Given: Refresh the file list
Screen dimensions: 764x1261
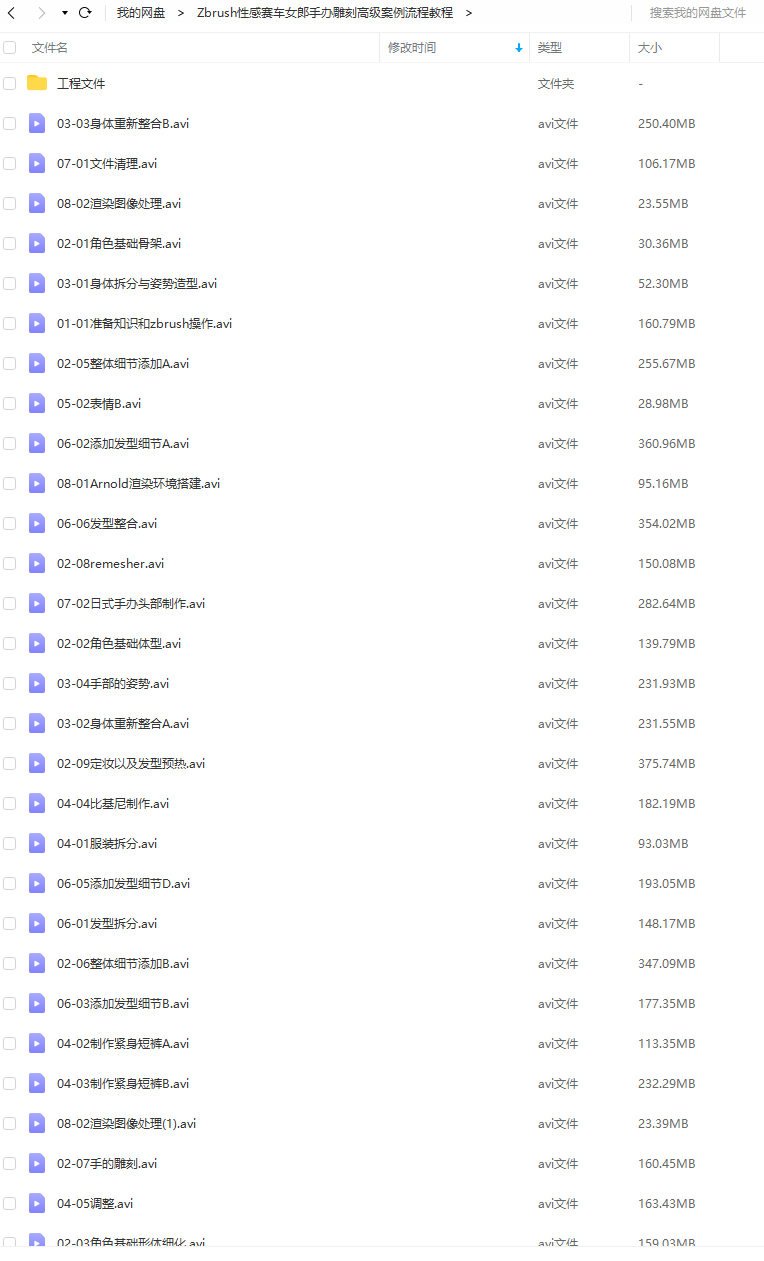Looking at the screenshot, I should [85, 13].
